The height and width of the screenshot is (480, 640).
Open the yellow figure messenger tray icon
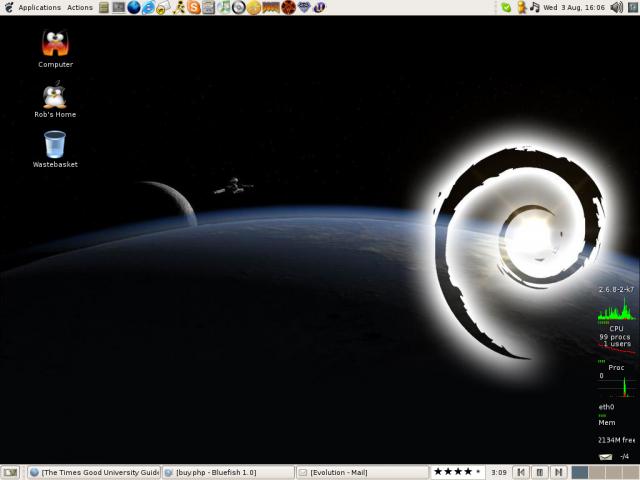point(521,7)
